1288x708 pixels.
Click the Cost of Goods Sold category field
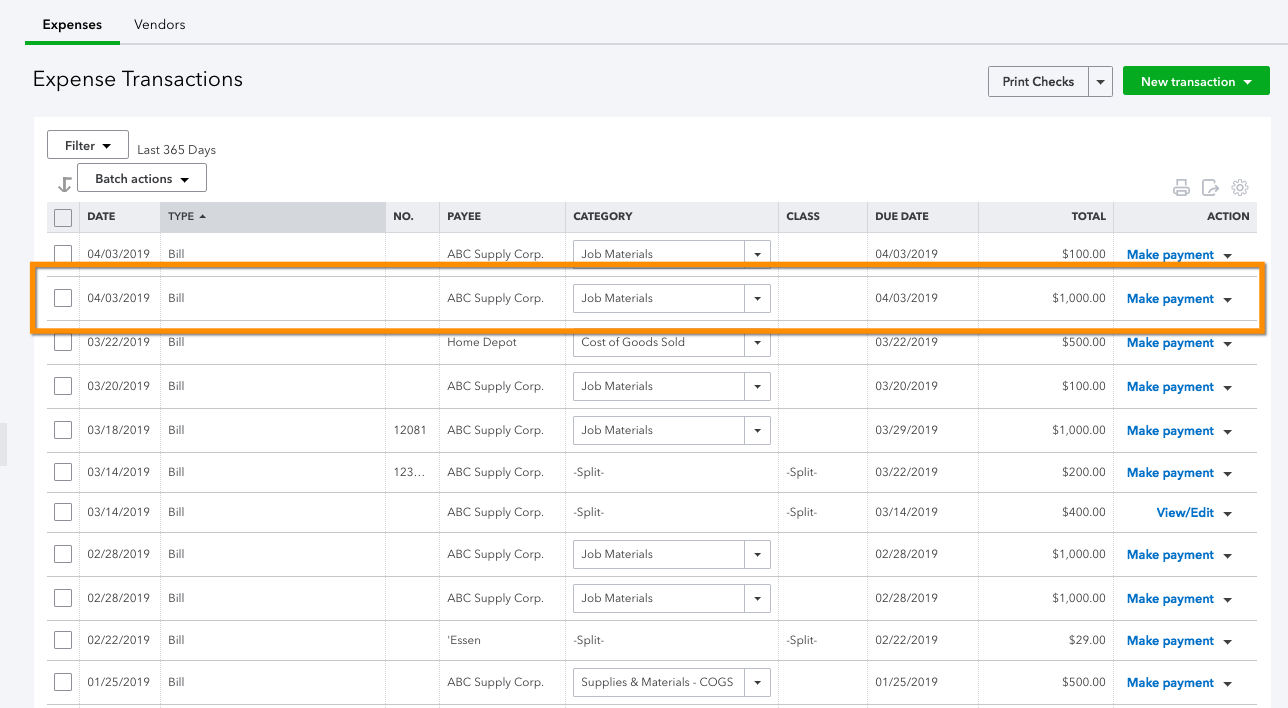click(659, 342)
